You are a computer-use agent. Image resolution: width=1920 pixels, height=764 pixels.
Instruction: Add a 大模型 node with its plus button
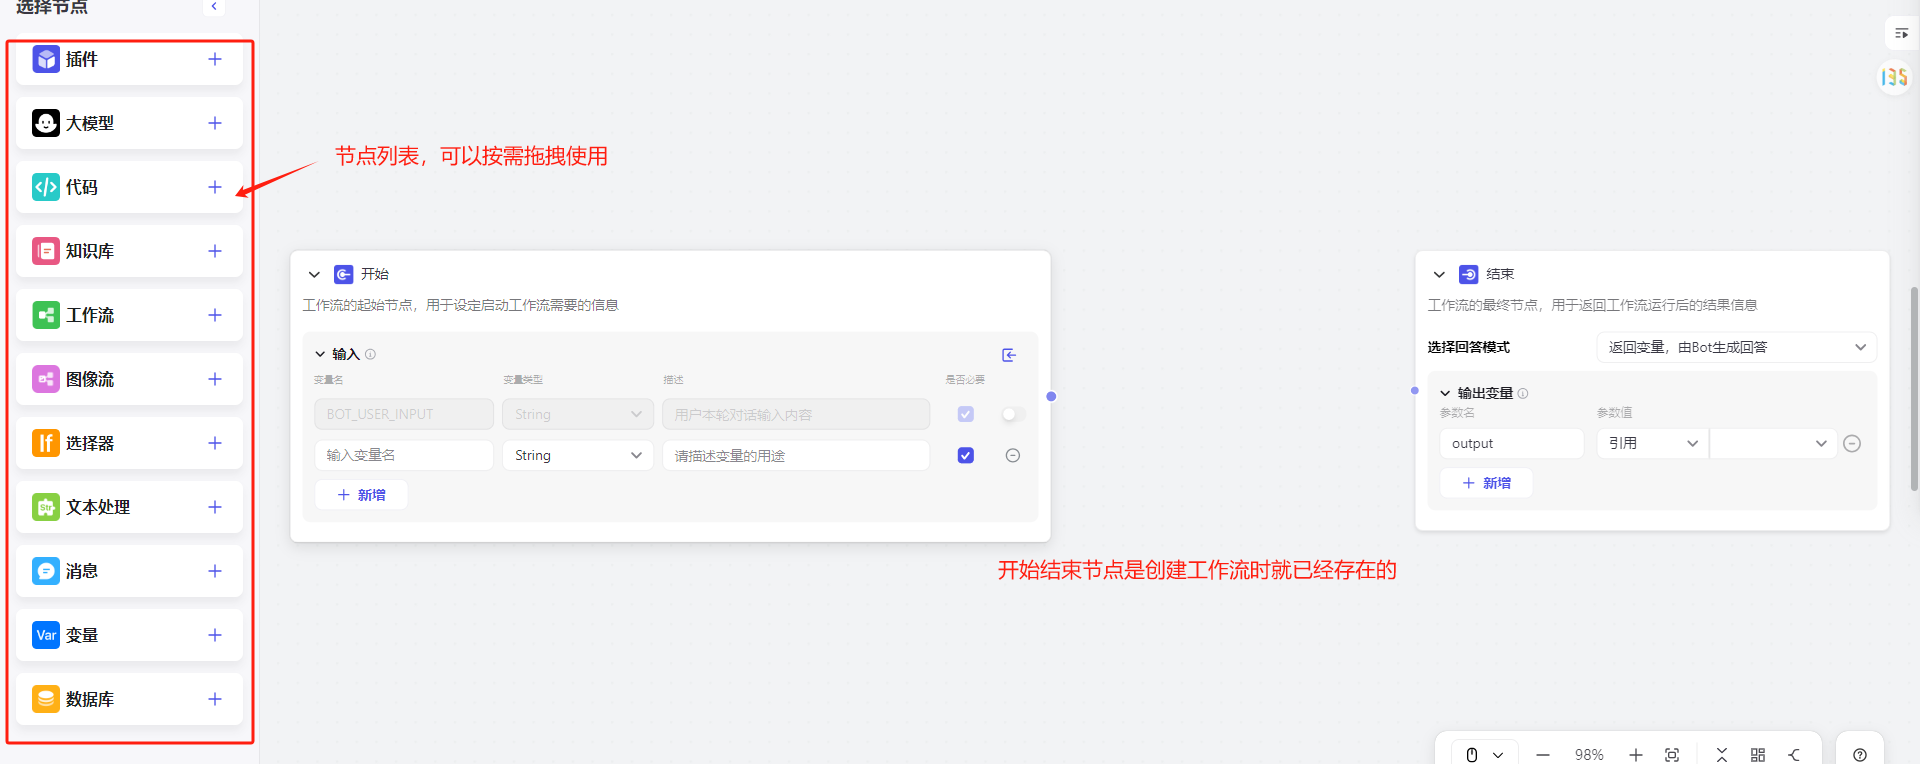(x=215, y=123)
